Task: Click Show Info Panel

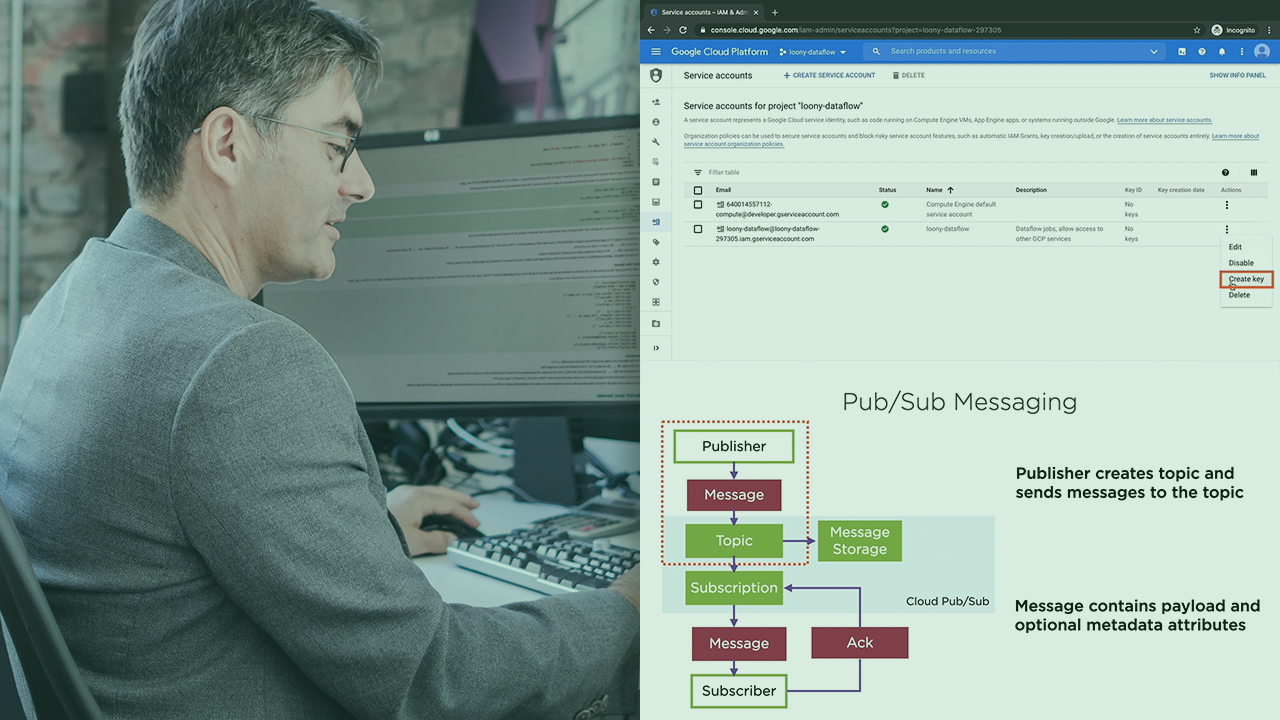Action: pos(1237,75)
